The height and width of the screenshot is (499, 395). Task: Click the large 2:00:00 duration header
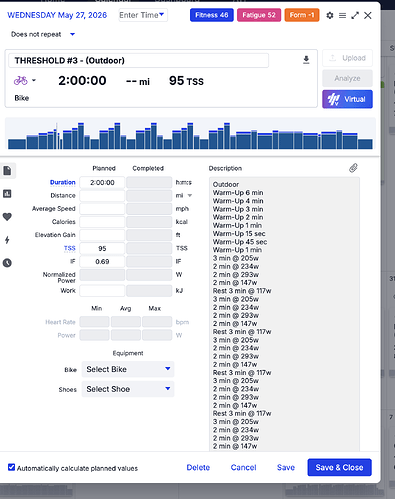(x=82, y=80)
